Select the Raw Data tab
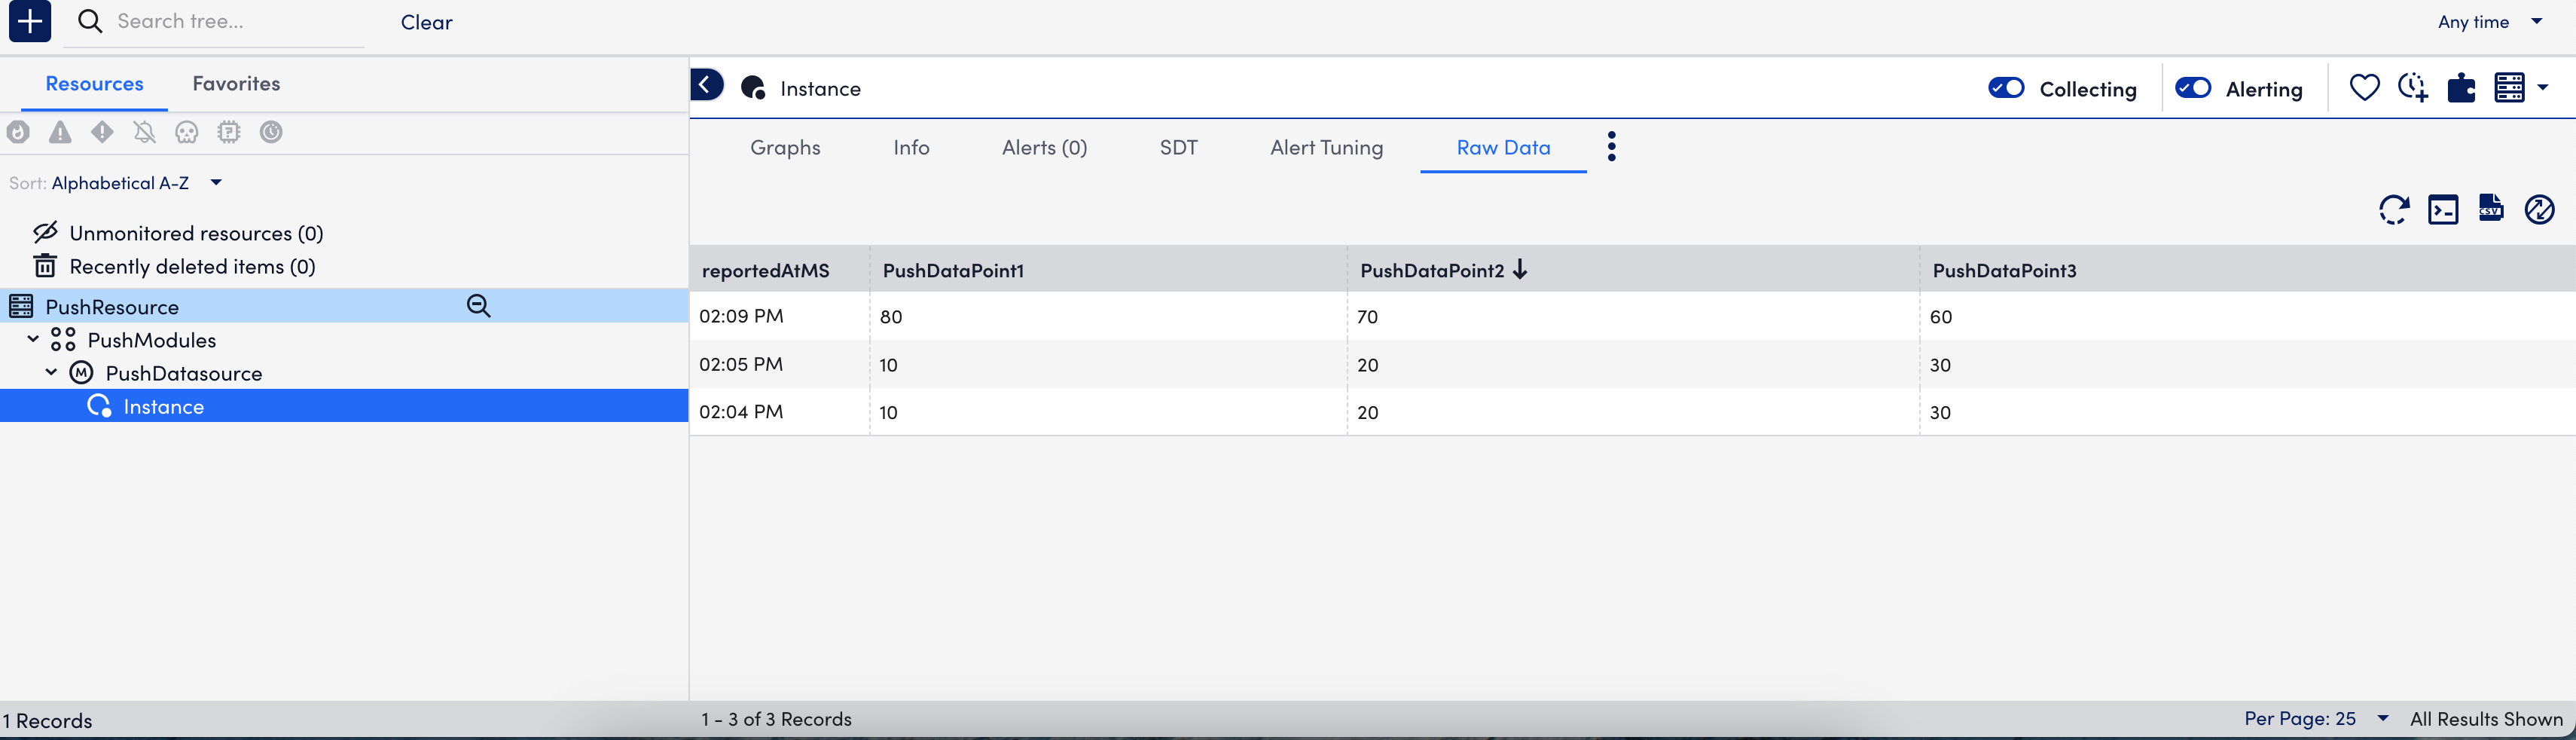2576x740 pixels. (1503, 147)
